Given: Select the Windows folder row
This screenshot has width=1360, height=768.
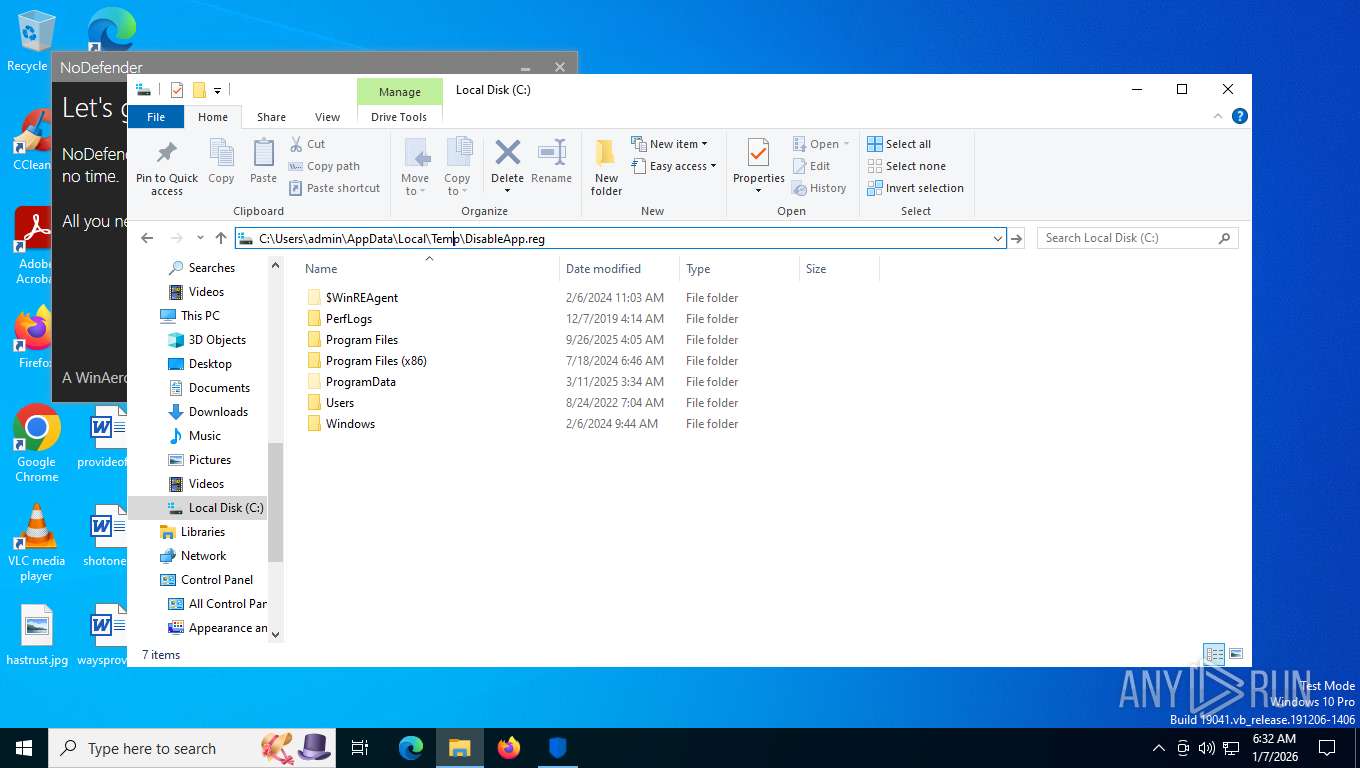Looking at the screenshot, I should 350,423.
